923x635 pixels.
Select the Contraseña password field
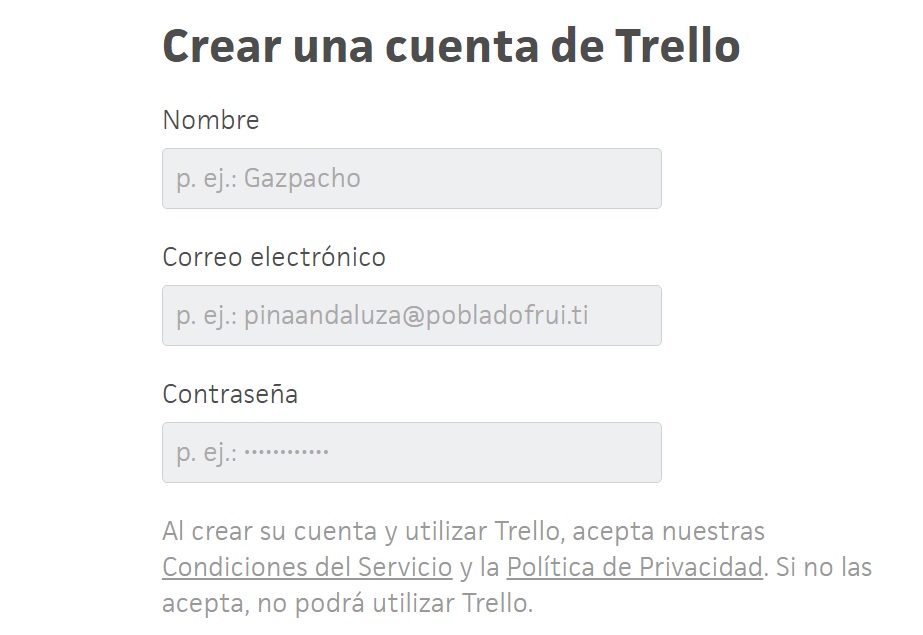[411, 453]
